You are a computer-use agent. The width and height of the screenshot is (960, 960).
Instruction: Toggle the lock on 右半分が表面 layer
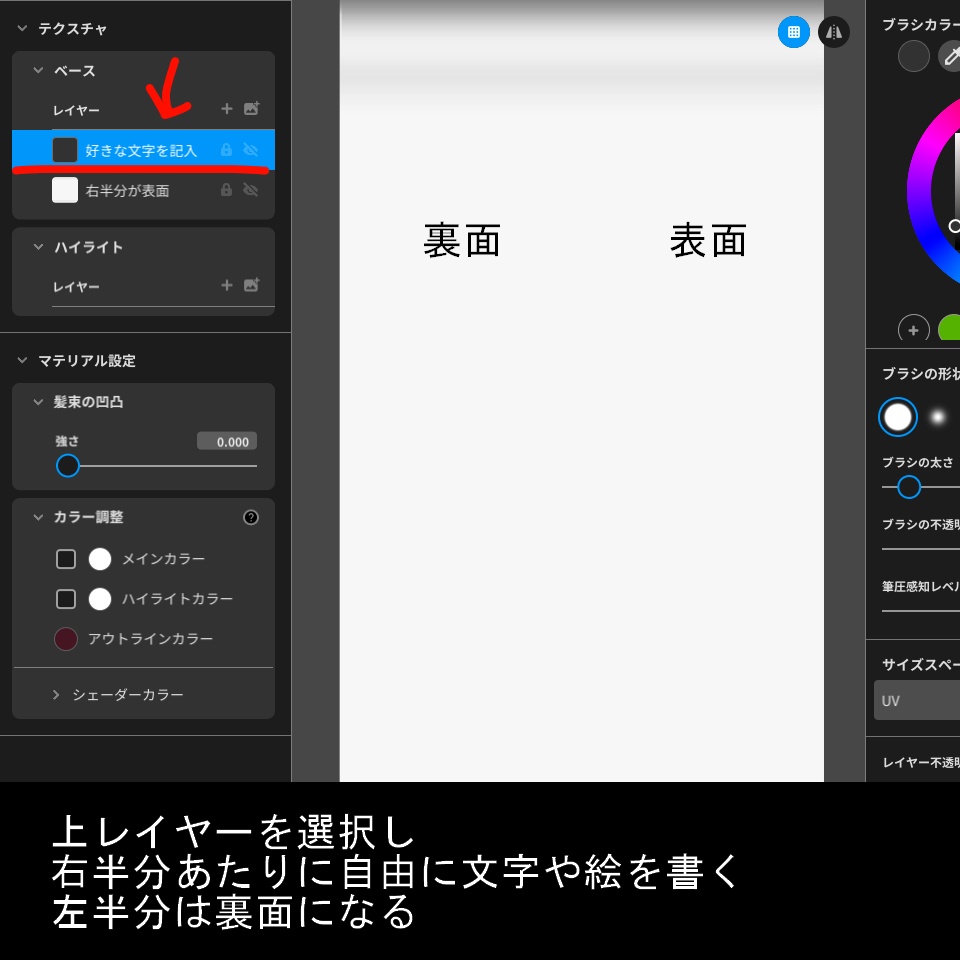point(227,190)
